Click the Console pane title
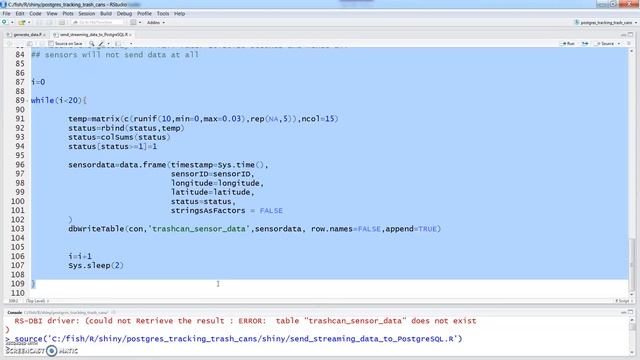 pos(14,312)
